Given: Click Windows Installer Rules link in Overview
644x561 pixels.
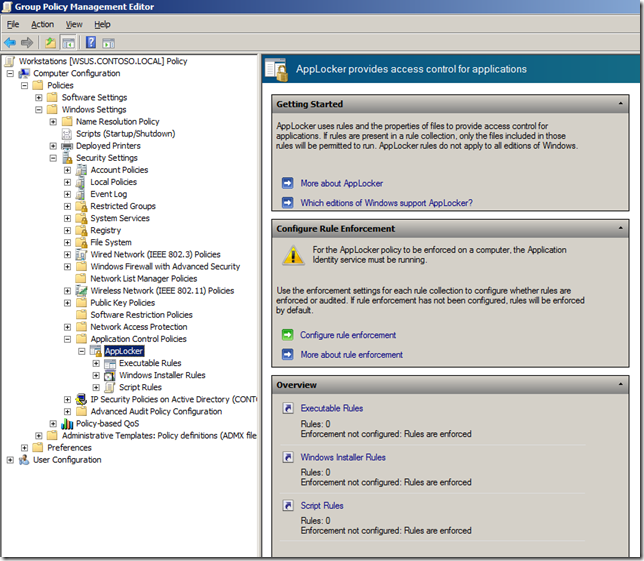Looking at the screenshot, I should point(342,457).
